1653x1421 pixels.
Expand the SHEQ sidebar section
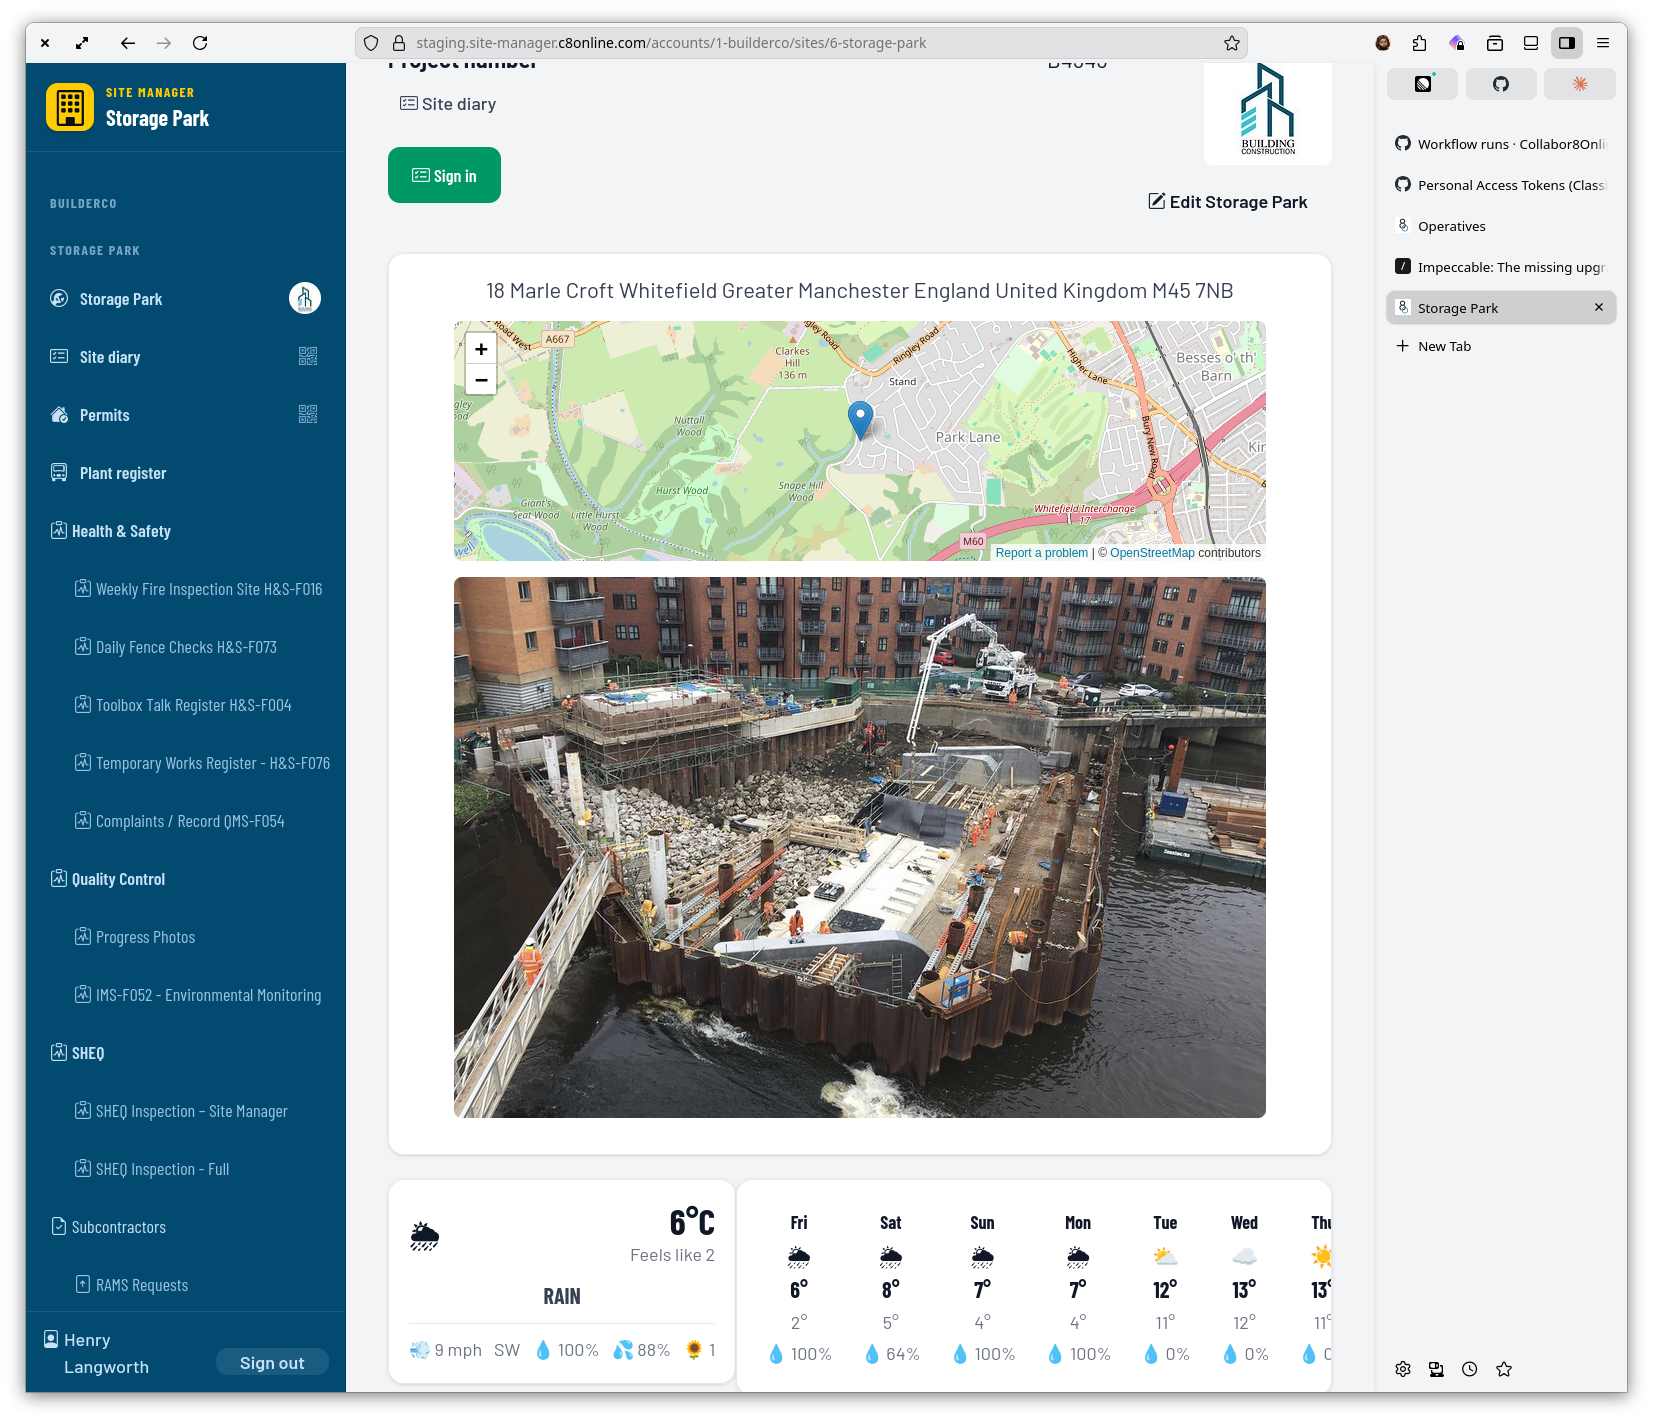[x=88, y=1053]
